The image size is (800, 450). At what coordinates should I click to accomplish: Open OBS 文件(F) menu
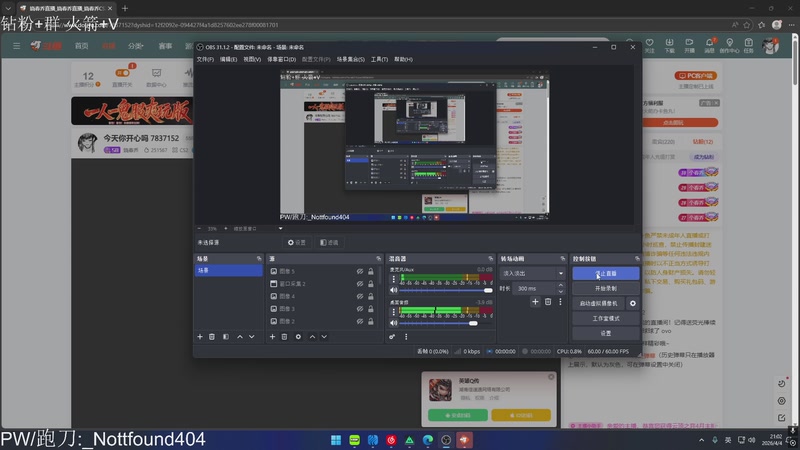(205, 59)
